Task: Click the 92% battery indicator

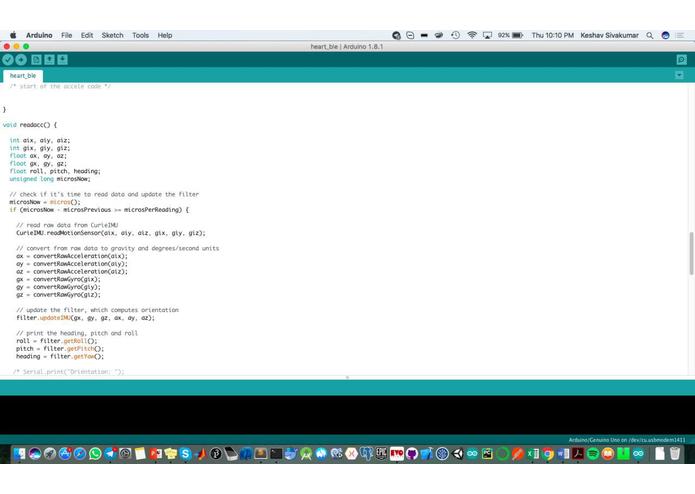Action: [x=510, y=35]
